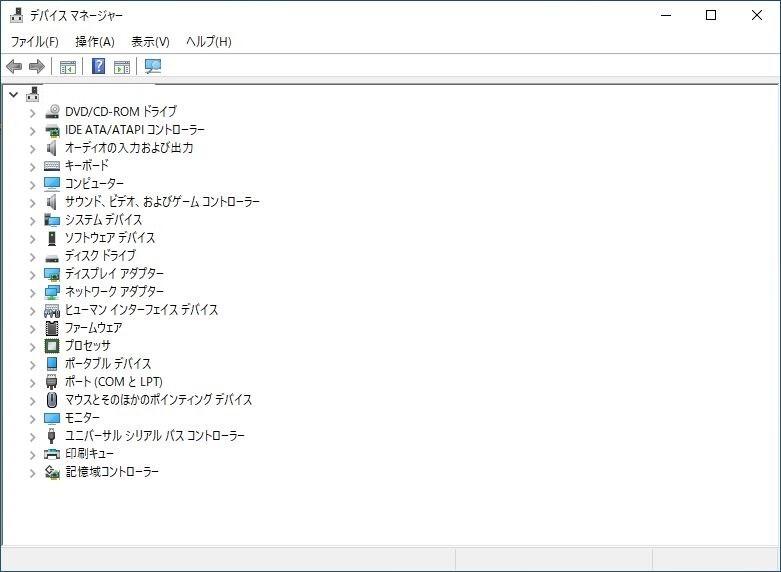Select the IDE ATA/ATAPI コントローラー label
Viewport: 781px width, 572px height.
tap(135, 130)
